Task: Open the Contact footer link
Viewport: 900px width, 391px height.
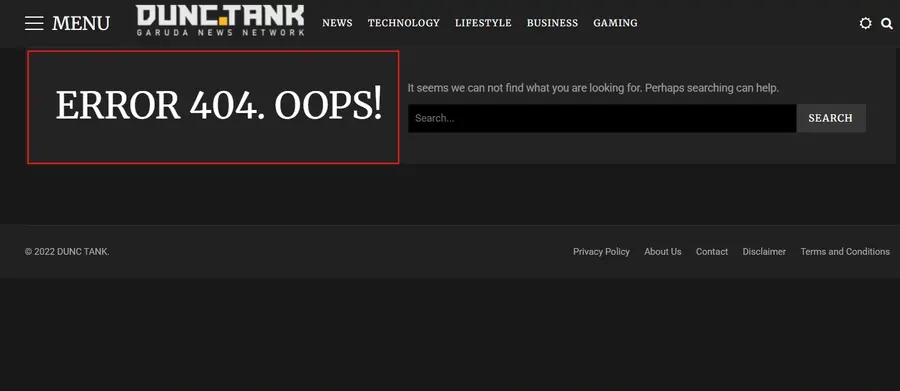Action: point(712,251)
